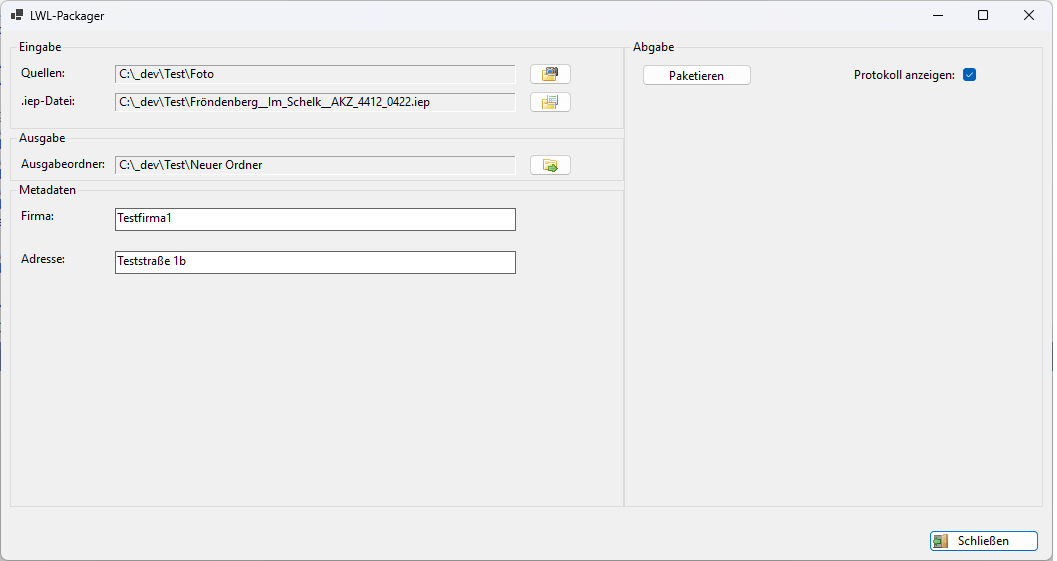The height and width of the screenshot is (561, 1057).
Task: Uncheck the Protokoll anzeigen checkbox
Action: pyautogui.click(x=969, y=75)
